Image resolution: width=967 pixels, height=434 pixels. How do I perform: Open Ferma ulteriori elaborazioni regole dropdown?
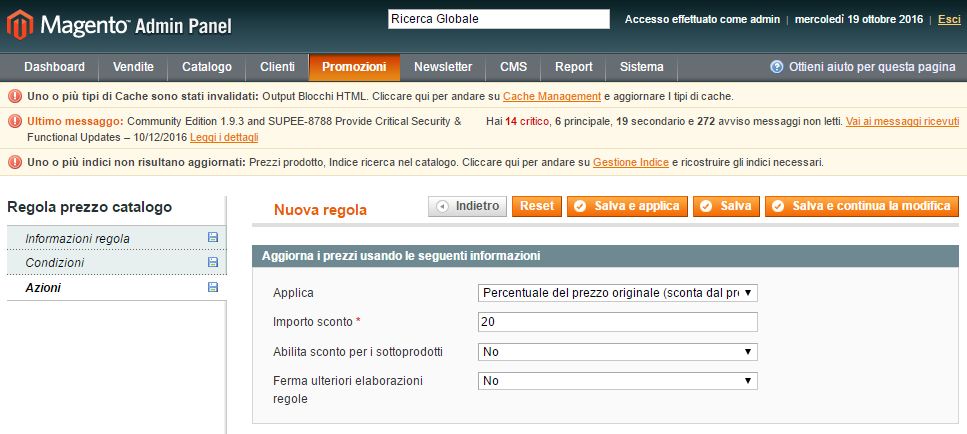coord(617,381)
